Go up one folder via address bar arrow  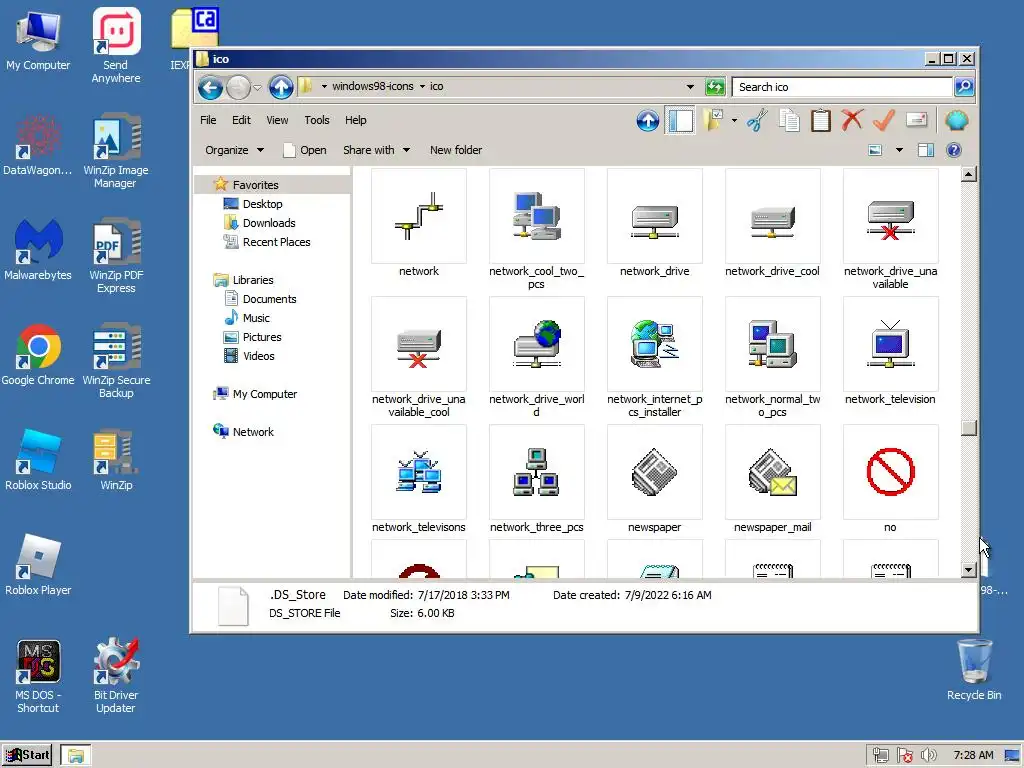(x=281, y=87)
